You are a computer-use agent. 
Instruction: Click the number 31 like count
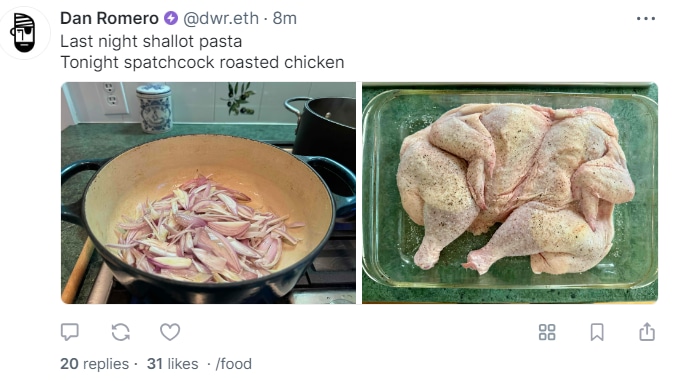click(x=155, y=364)
